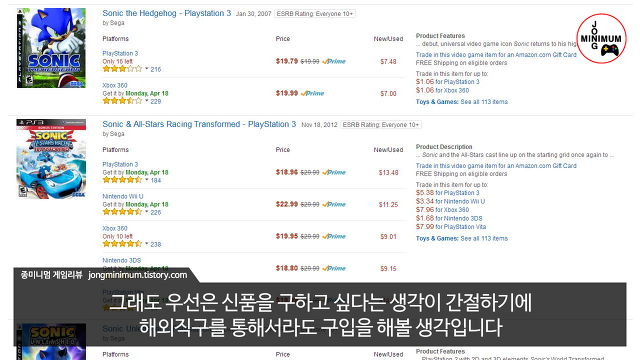The image size is (640, 360).
Task: Click Prime badge next to $22.99
Action: pos(334,204)
